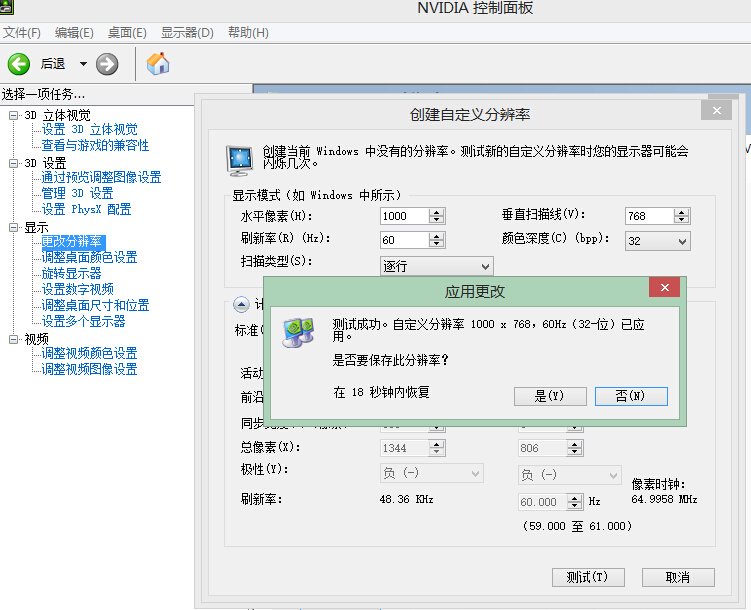751x610 pixels.
Task: Click the 取消 button
Action: pos(678,577)
